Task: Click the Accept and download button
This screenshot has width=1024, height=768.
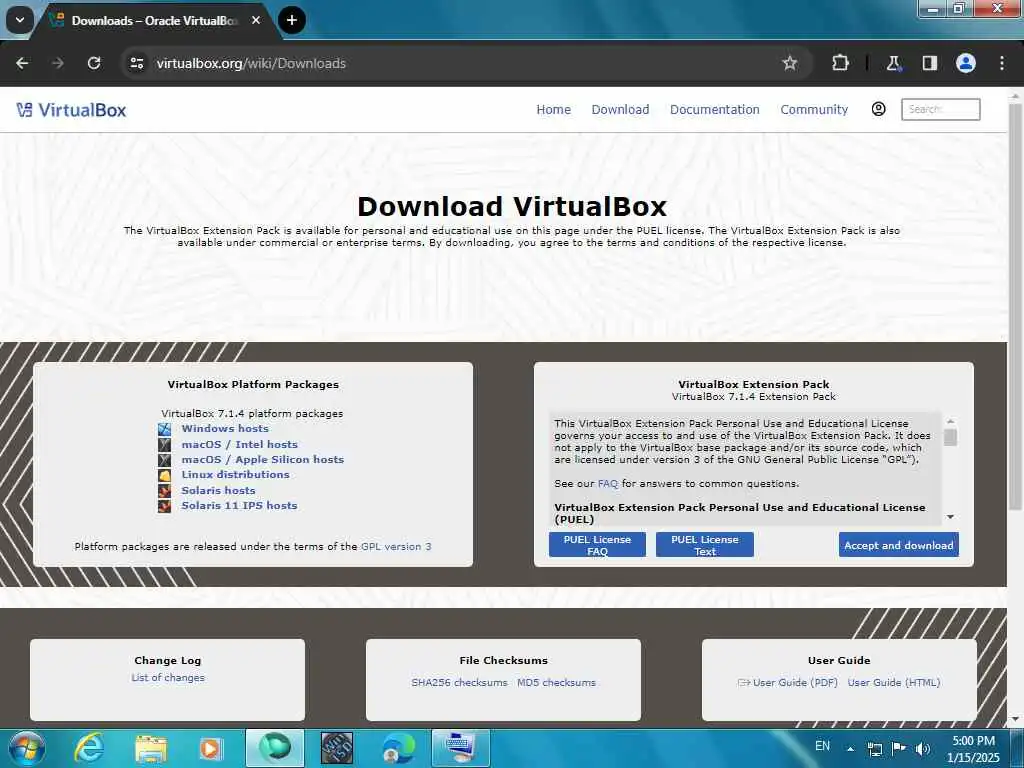Action: 899,545
